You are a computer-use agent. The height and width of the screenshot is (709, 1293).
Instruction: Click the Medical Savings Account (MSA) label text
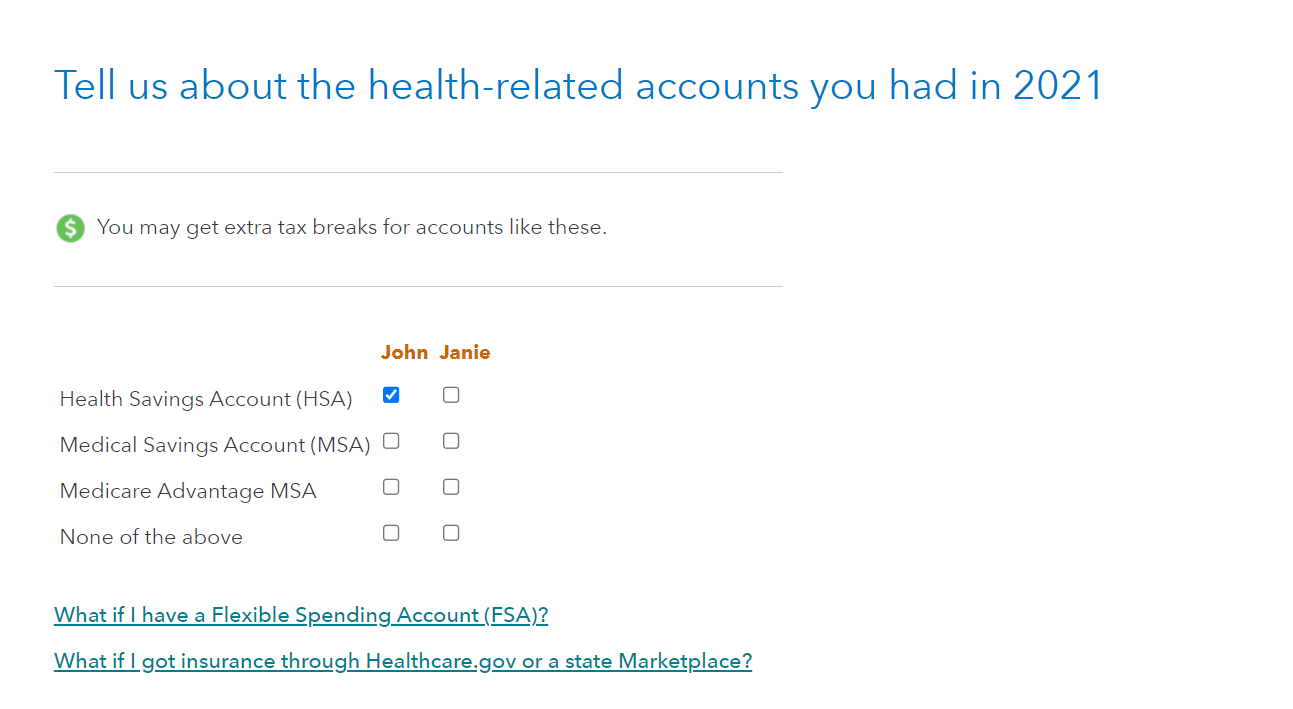click(215, 445)
